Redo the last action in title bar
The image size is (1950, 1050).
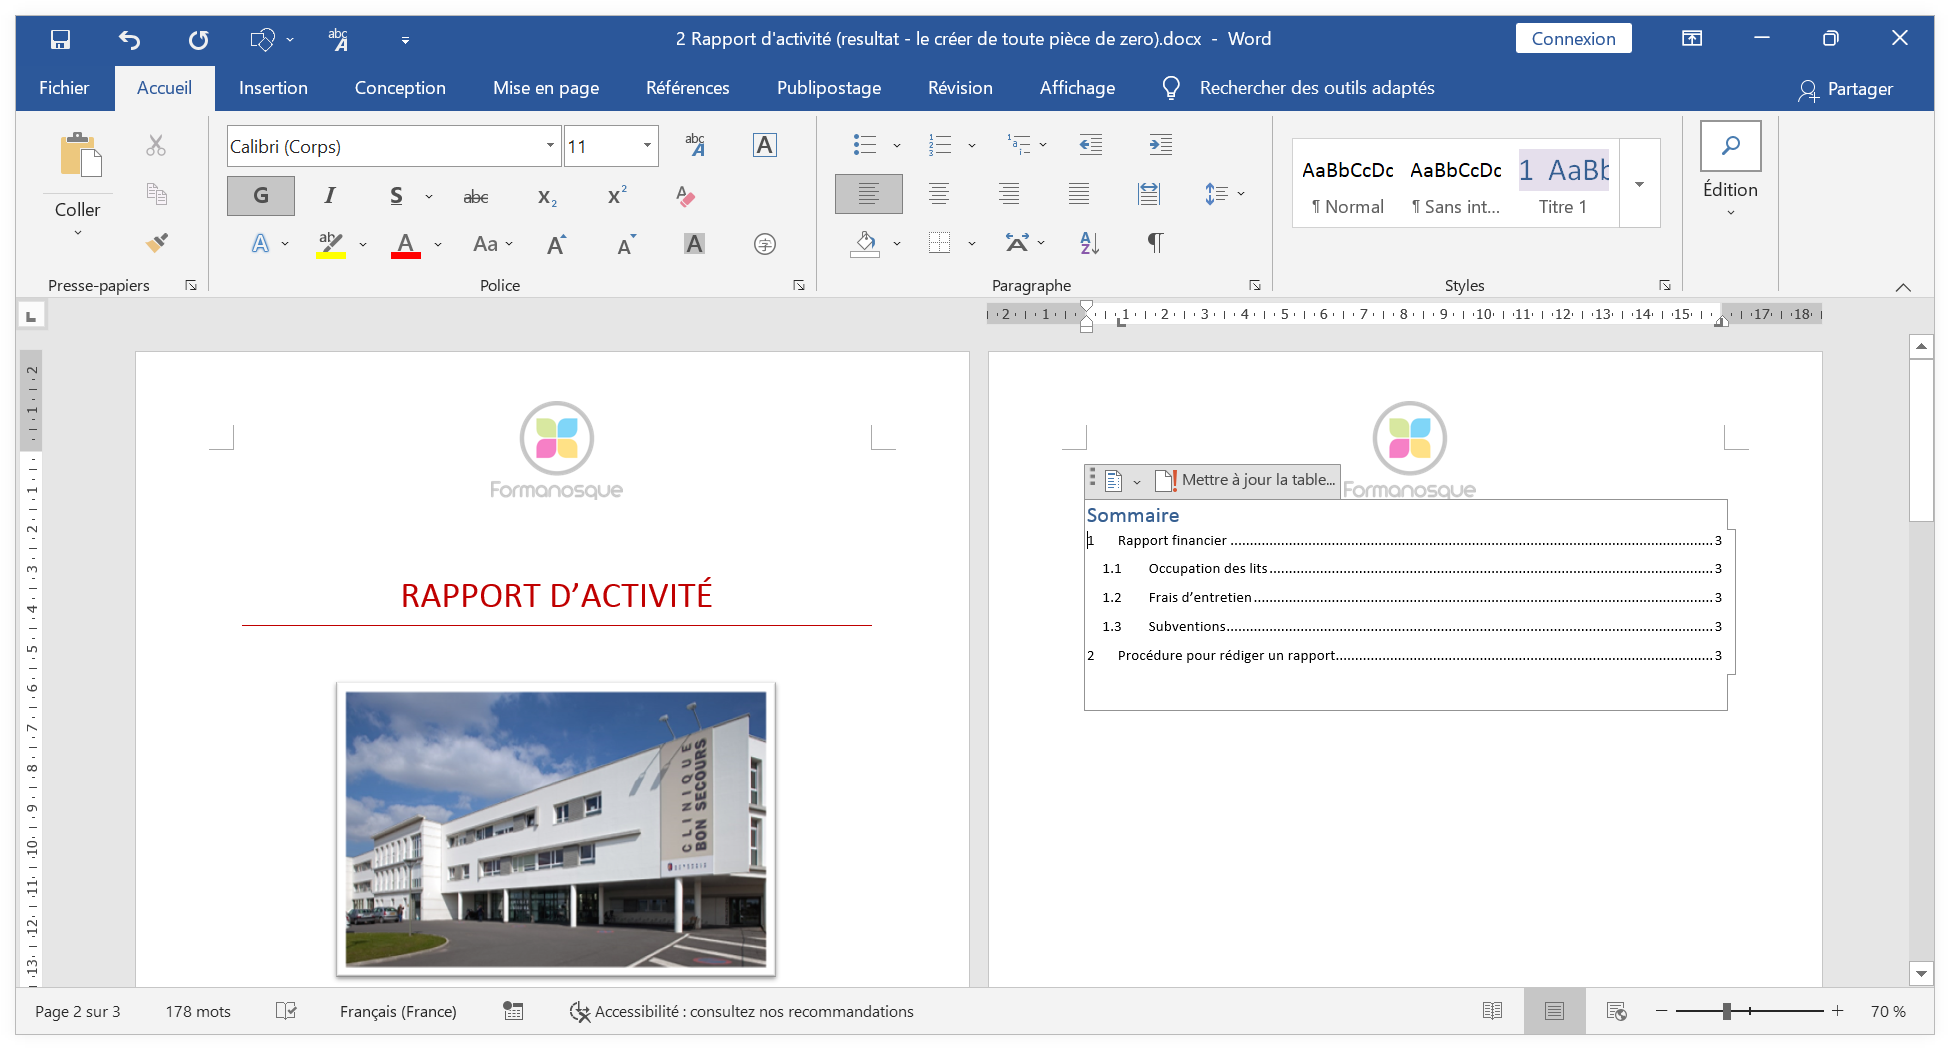point(198,39)
